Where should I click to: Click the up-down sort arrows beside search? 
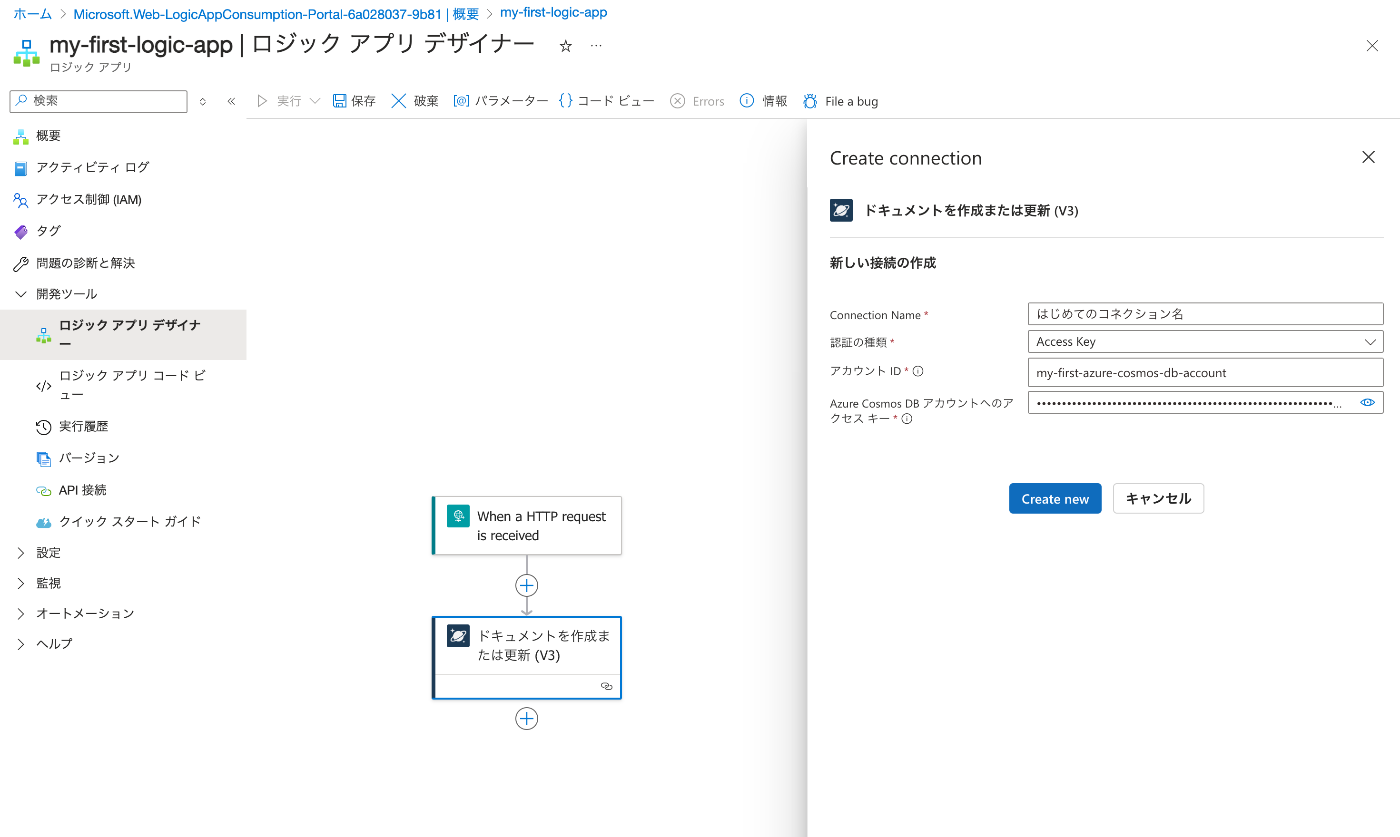coord(203,101)
